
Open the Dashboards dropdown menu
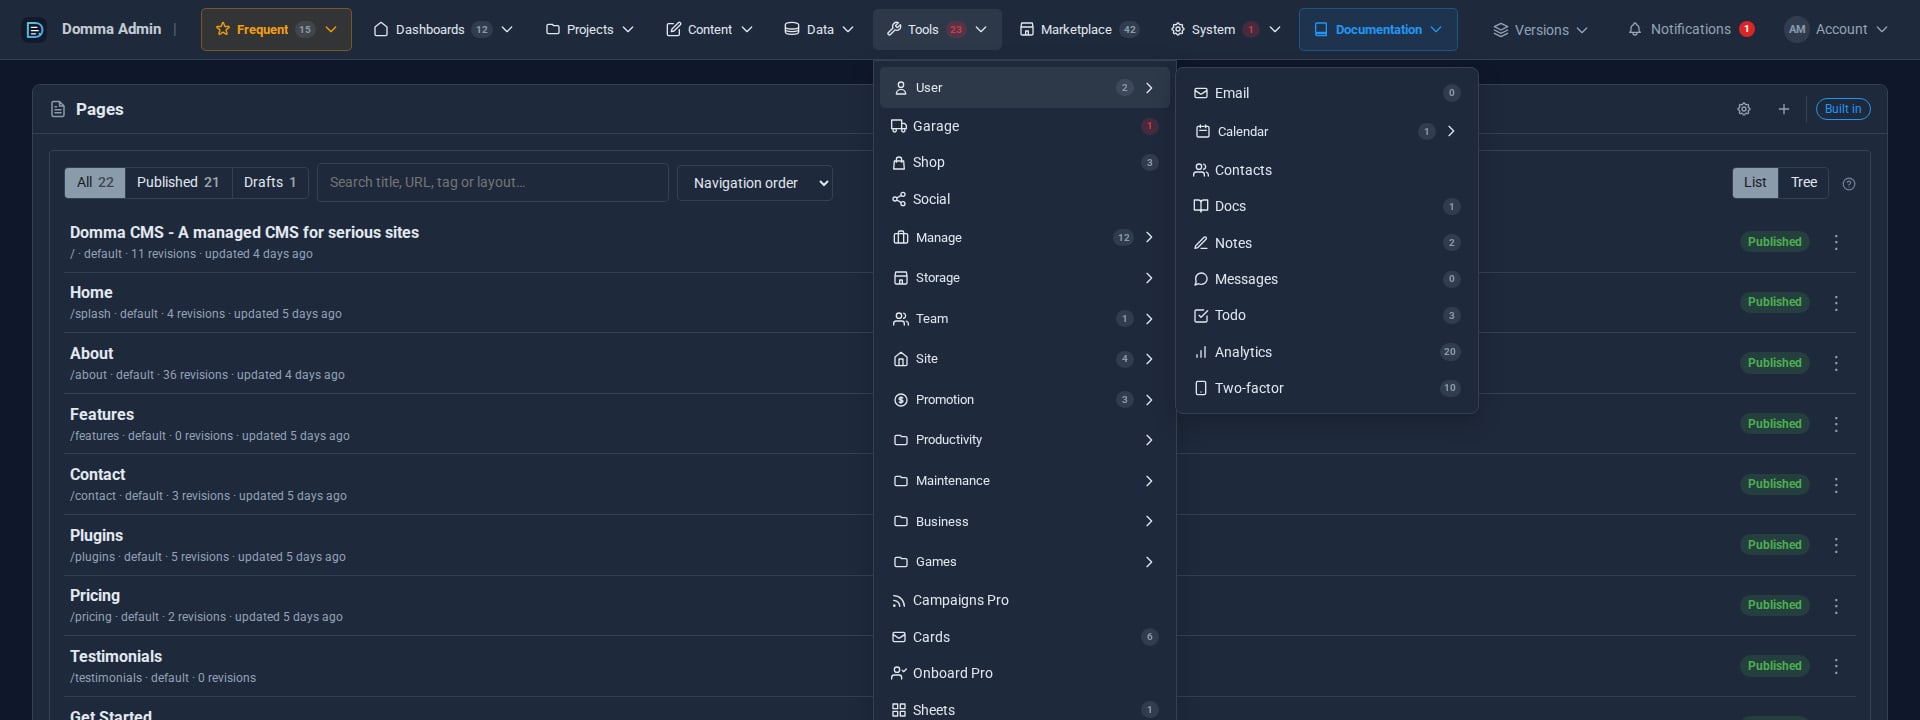[x=443, y=30]
